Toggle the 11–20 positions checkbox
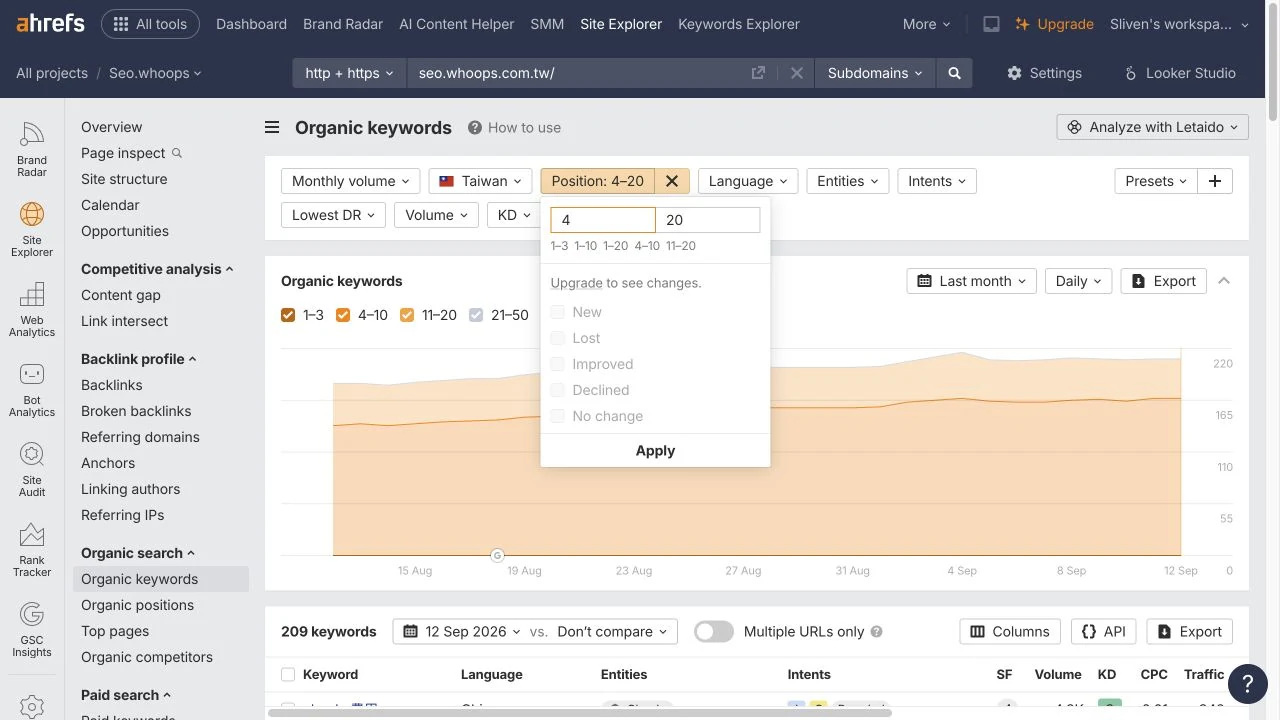Screen dimensions: 1280x720 pyautogui.click(x=407, y=315)
